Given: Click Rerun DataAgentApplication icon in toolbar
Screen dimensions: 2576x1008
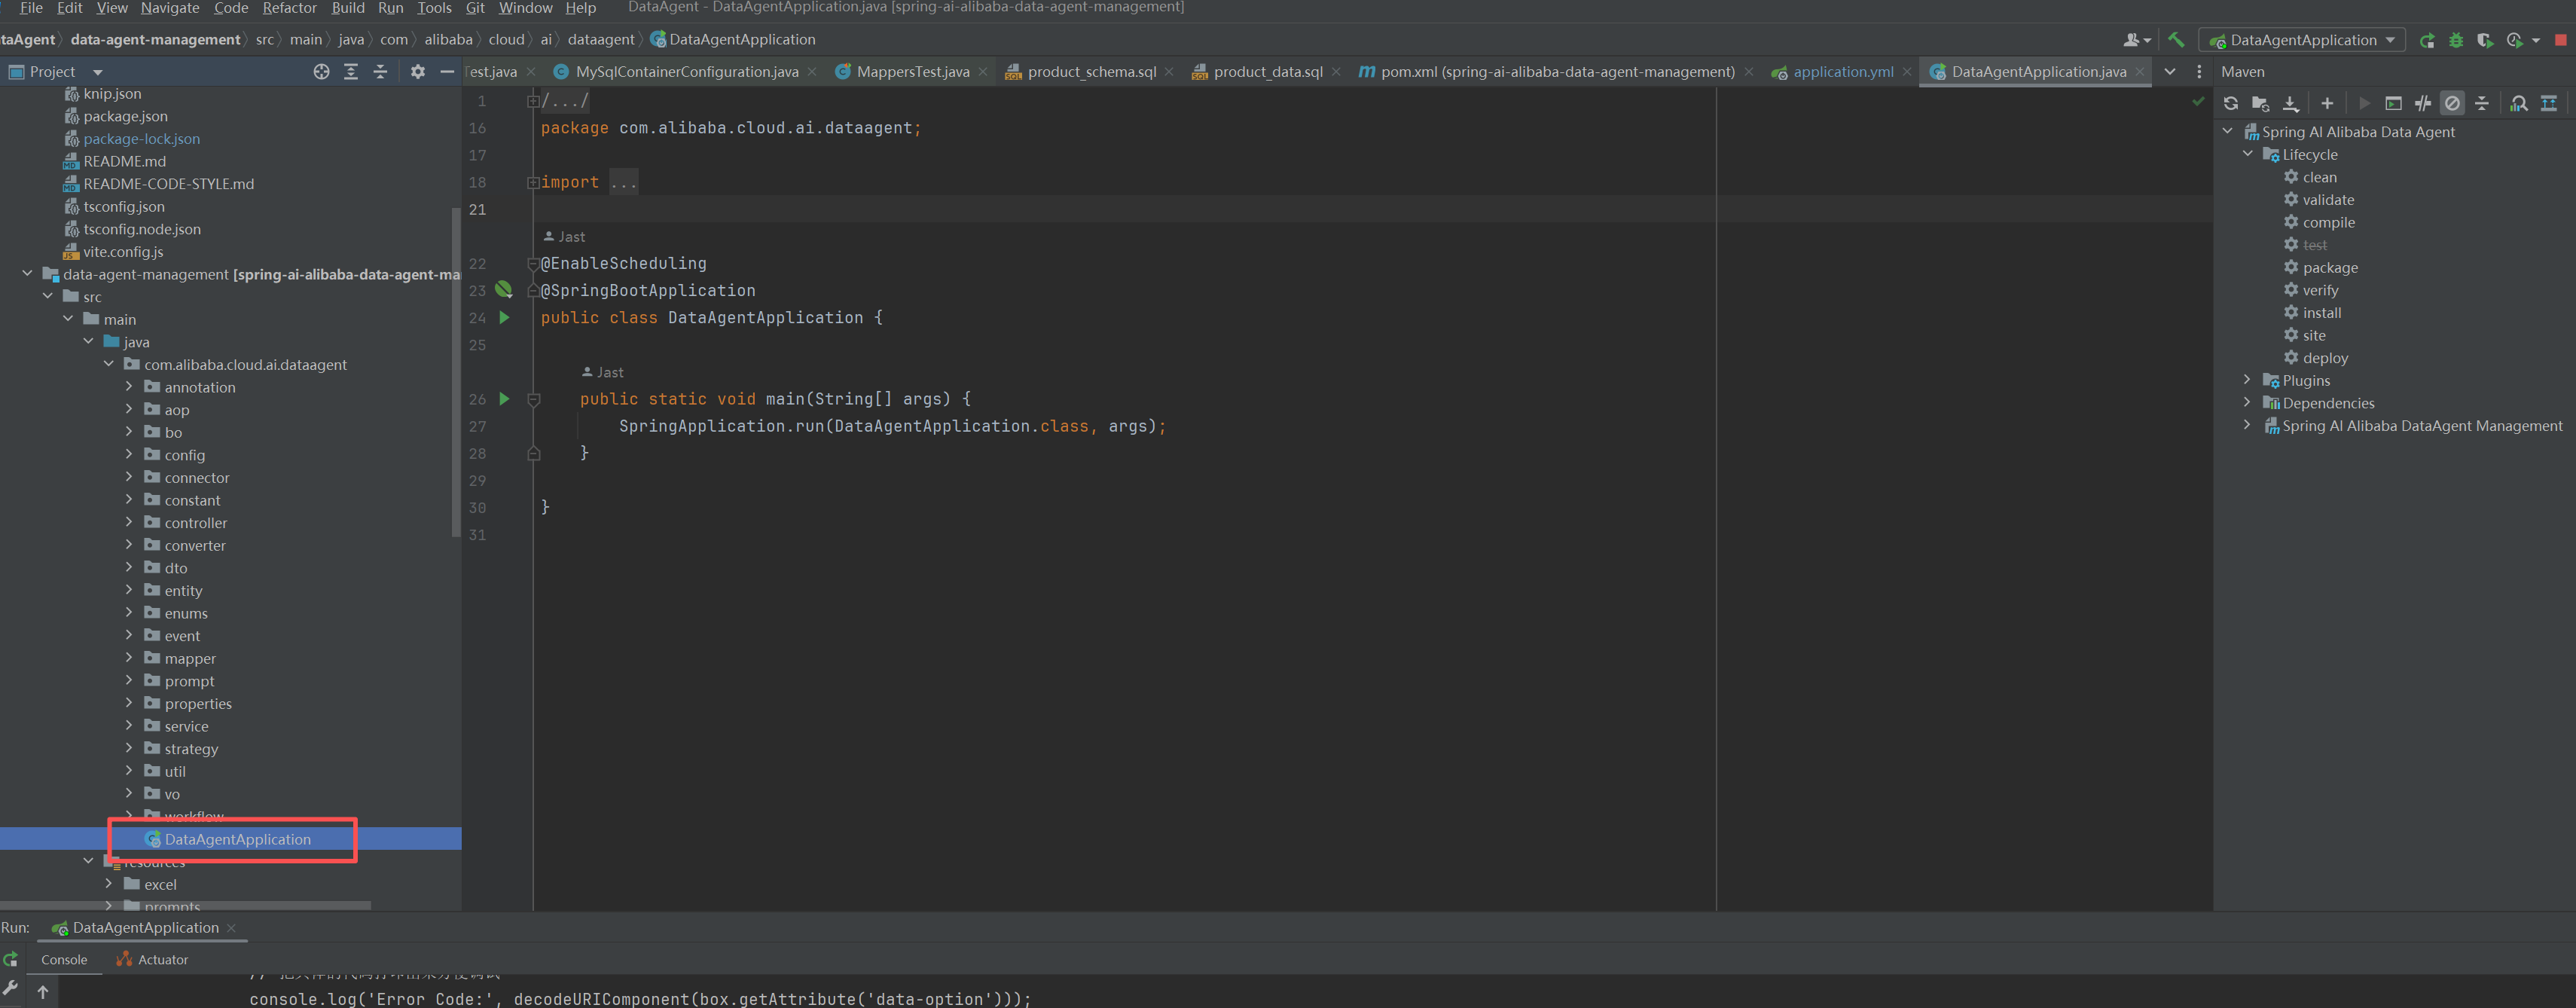Looking at the screenshot, I should point(2427,40).
